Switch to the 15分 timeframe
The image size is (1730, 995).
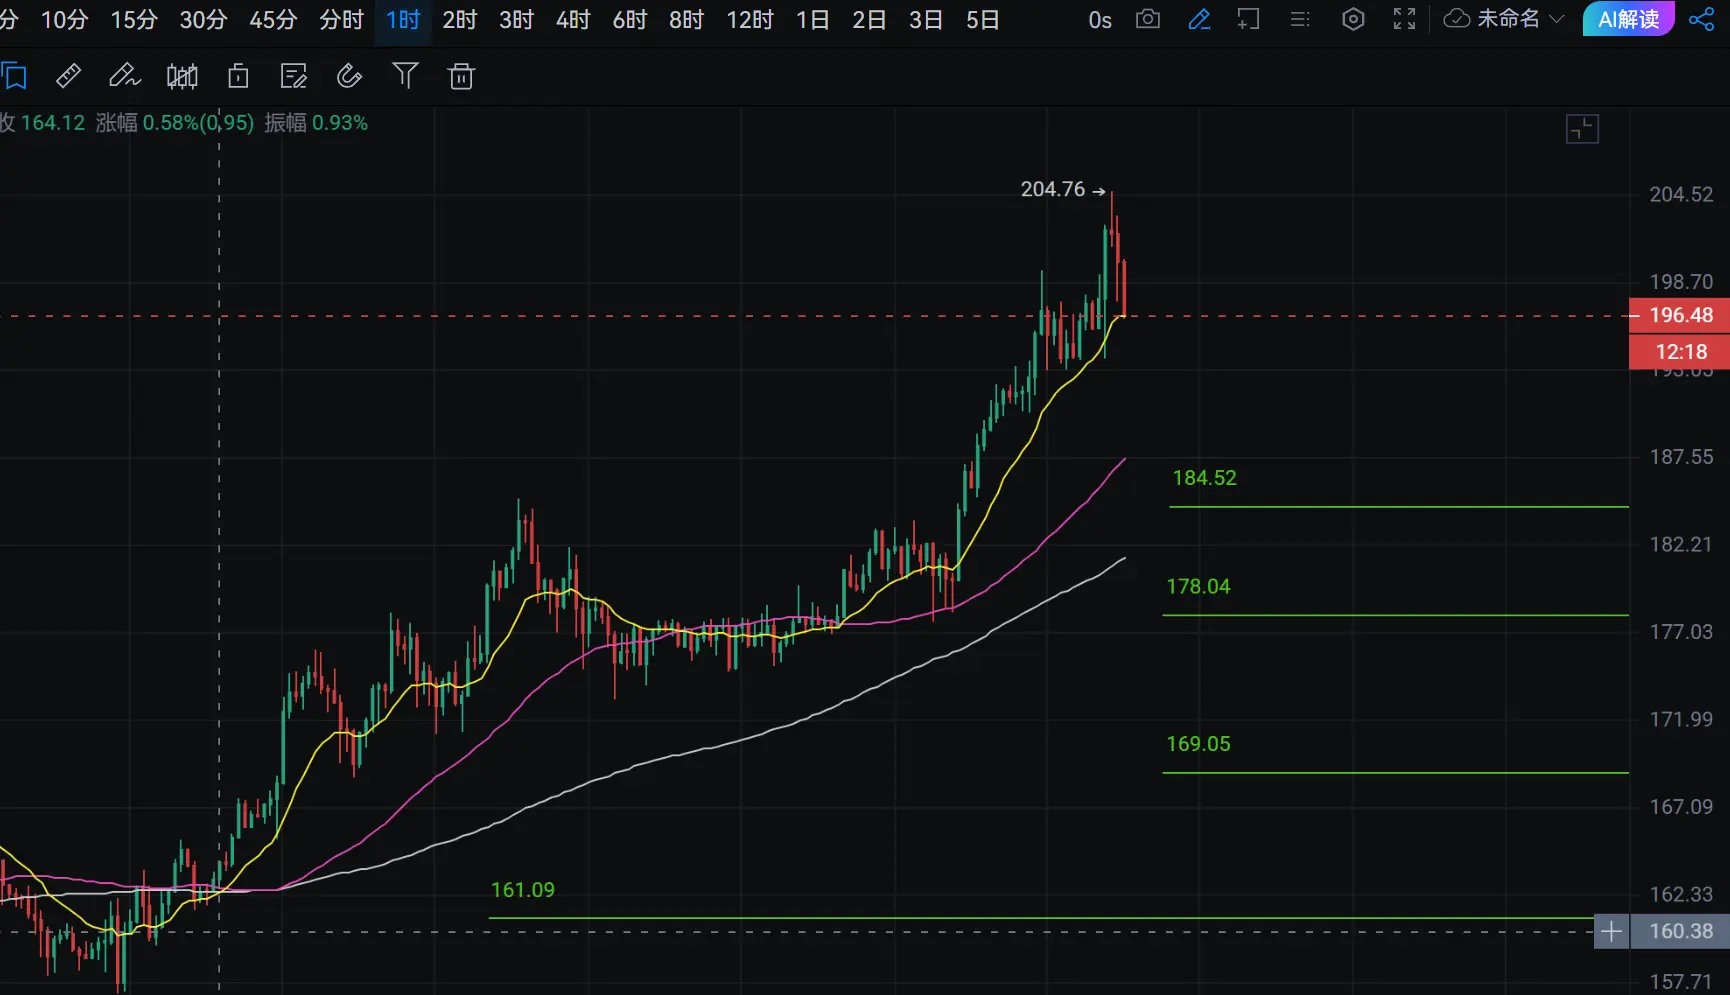tap(134, 20)
